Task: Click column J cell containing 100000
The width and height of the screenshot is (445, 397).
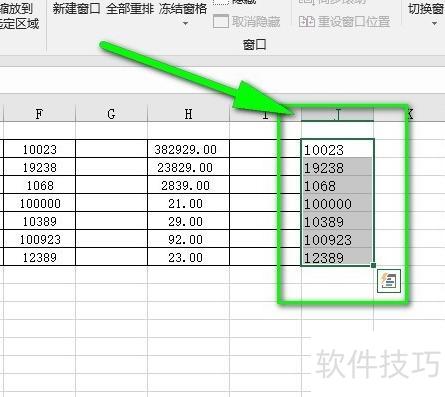Action: tap(337, 203)
